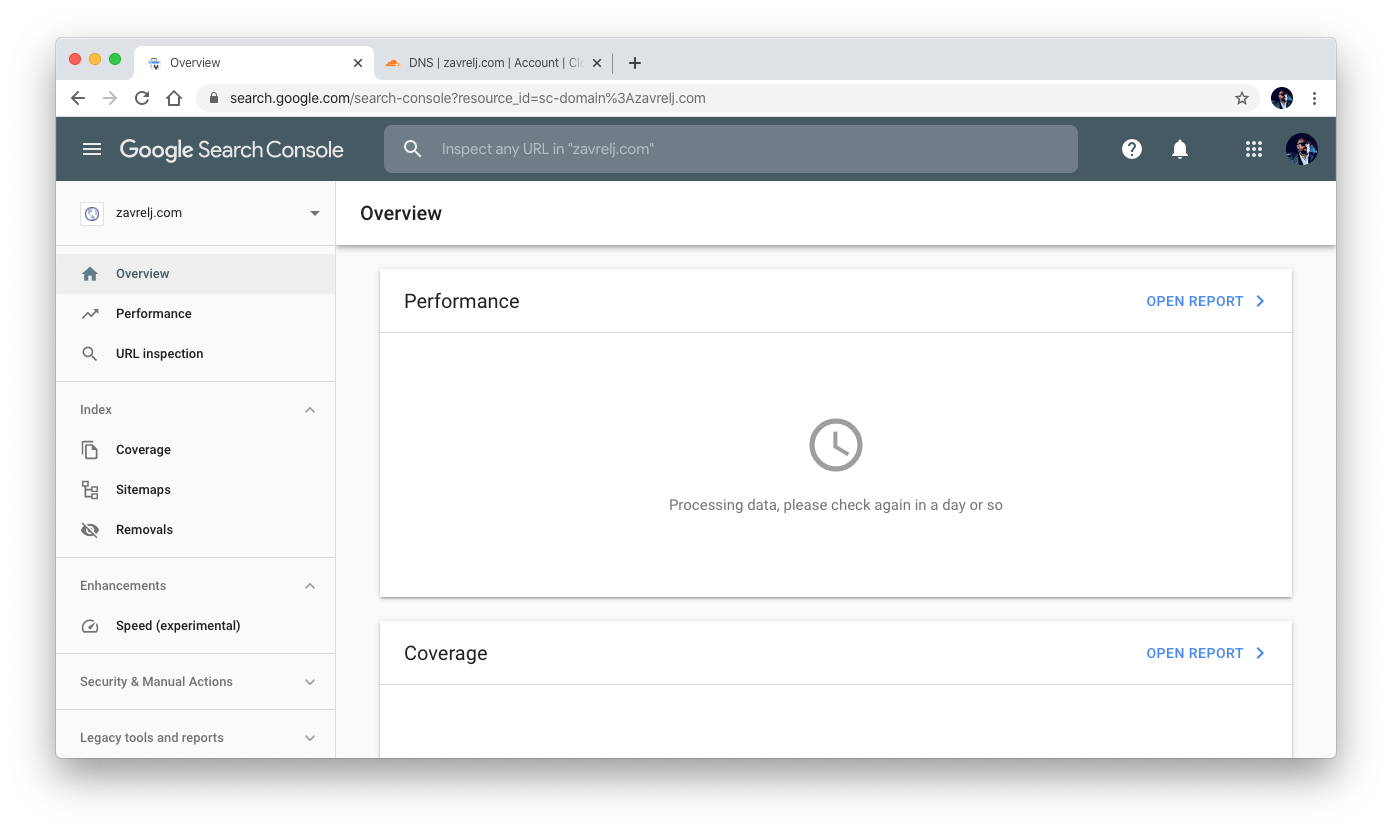Close the Overview tab
The image size is (1392, 832).
(x=358, y=63)
